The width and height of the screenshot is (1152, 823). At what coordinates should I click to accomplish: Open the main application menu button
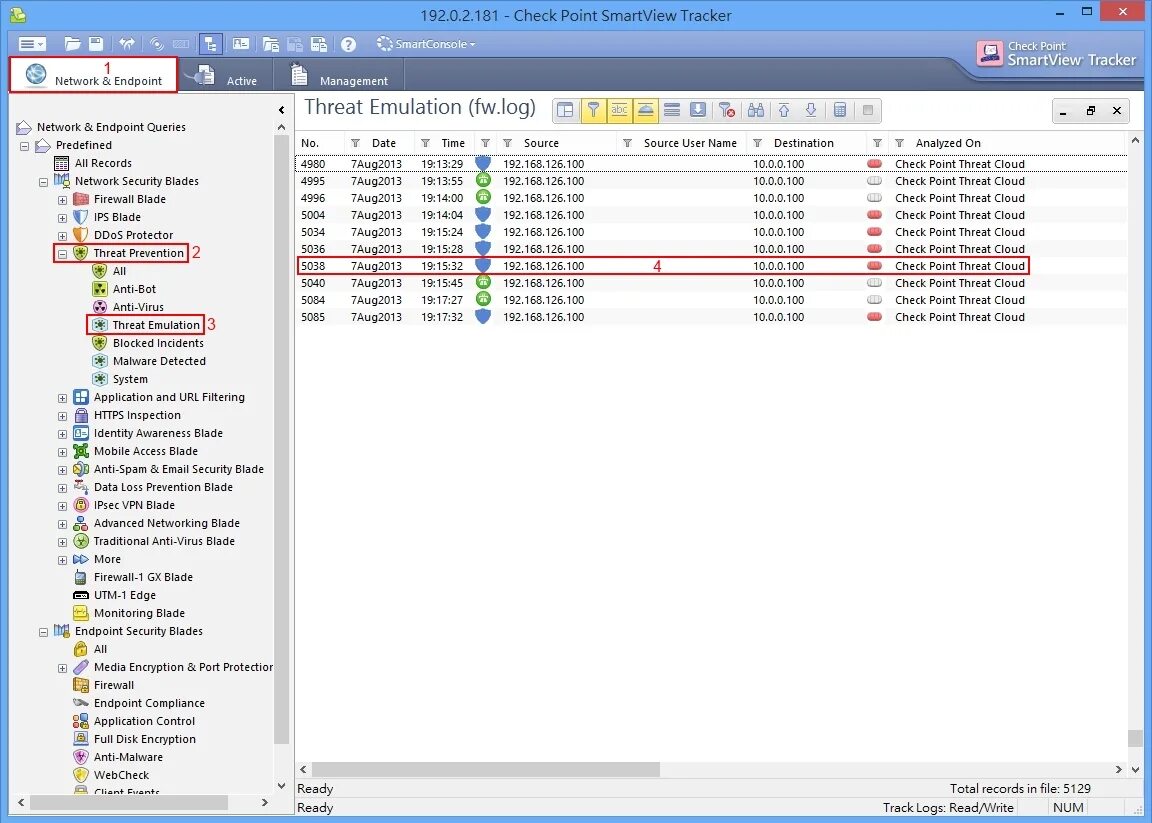click(x=32, y=44)
